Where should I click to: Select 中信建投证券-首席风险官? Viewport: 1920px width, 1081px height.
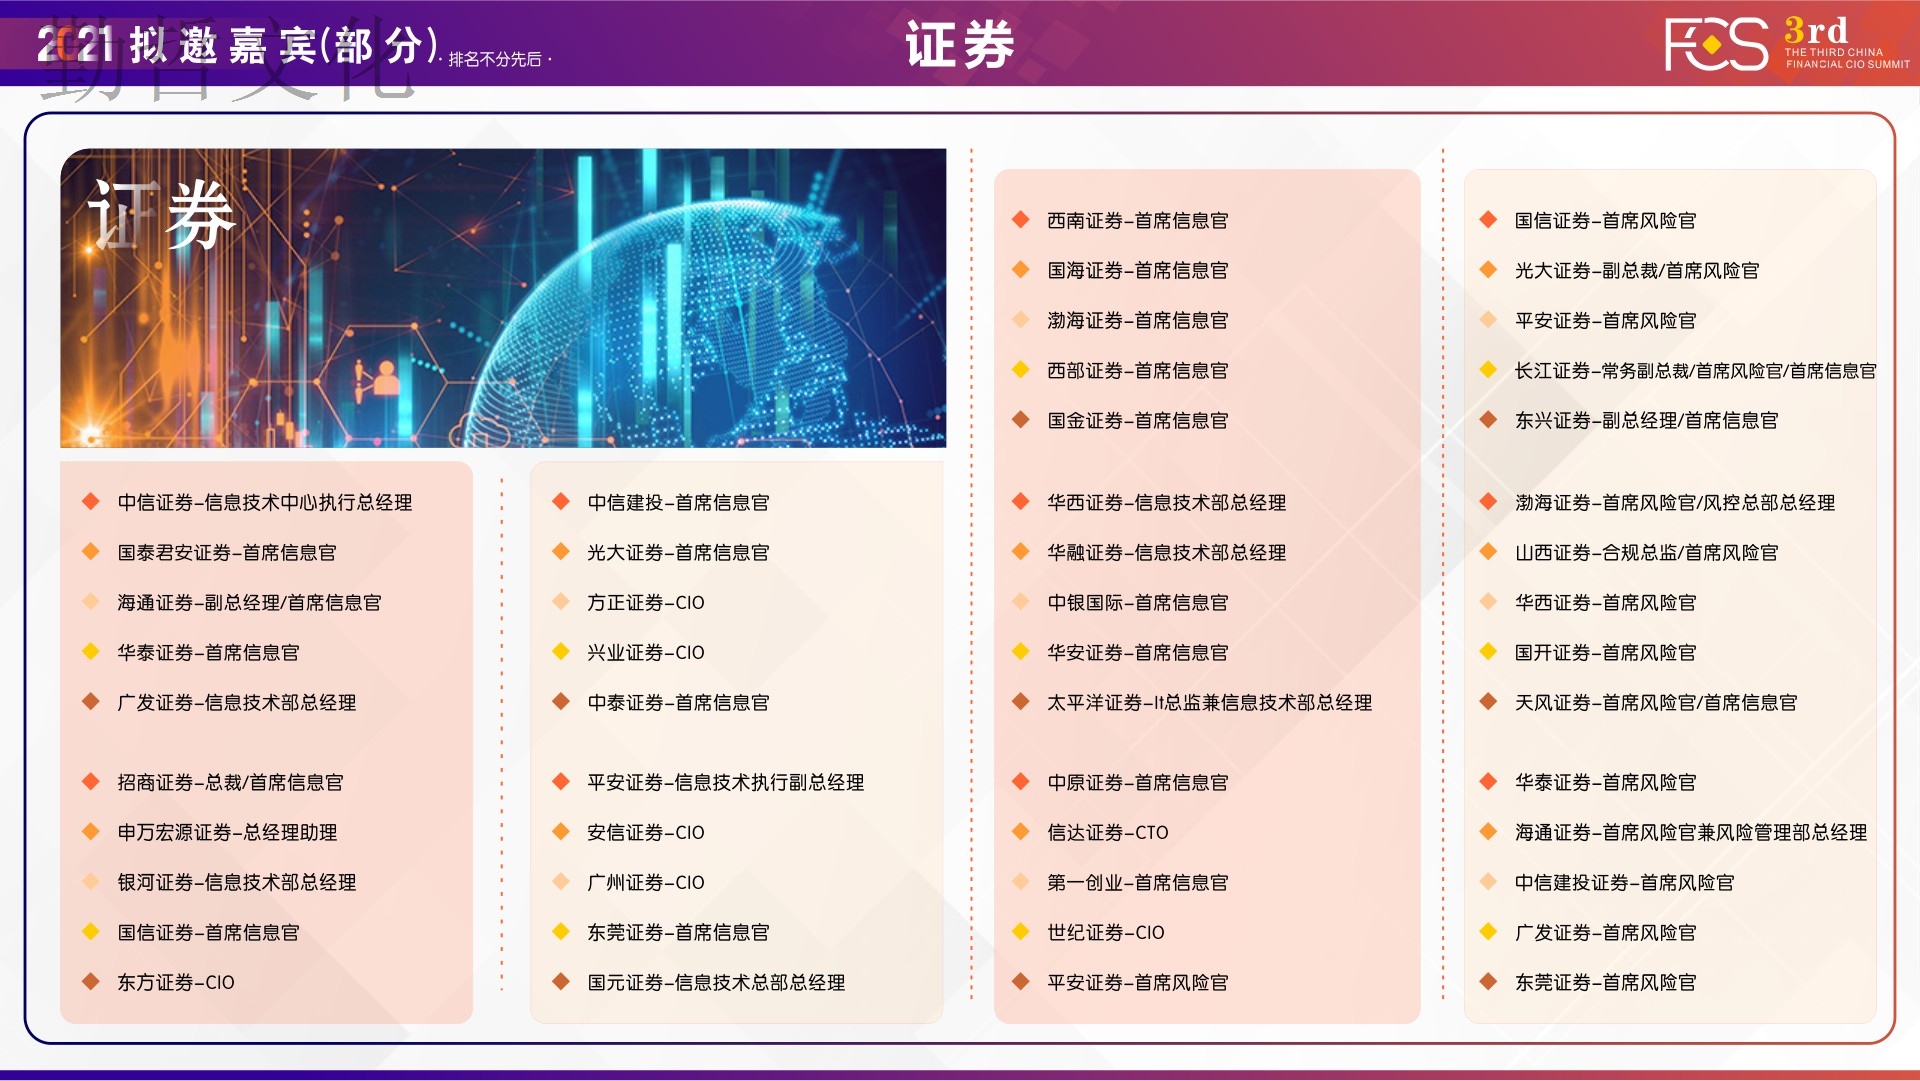tap(1625, 883)
